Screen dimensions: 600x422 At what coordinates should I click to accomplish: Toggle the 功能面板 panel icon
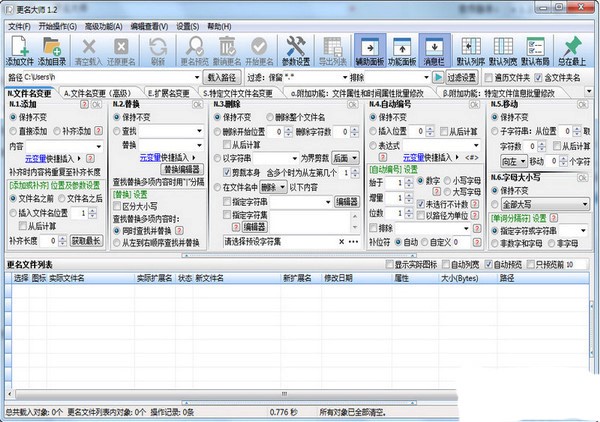point(402,45)
